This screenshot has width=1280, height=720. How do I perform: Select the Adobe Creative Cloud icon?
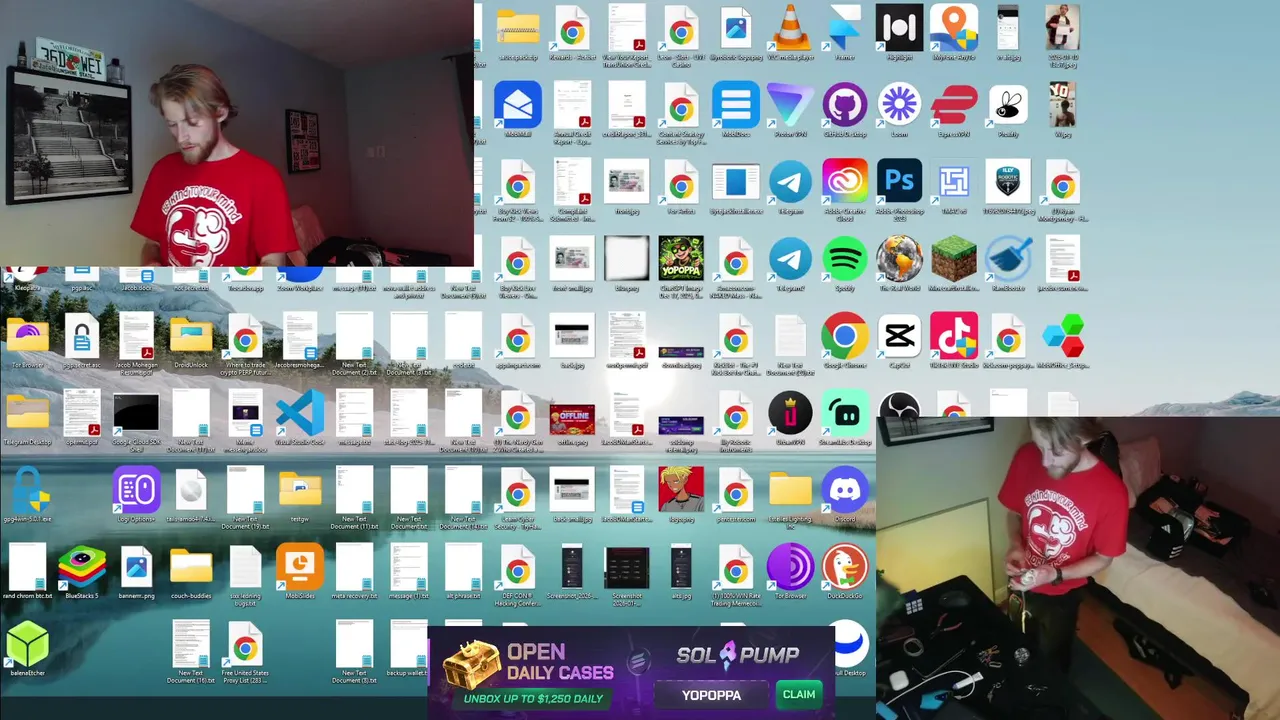[844, 182]
